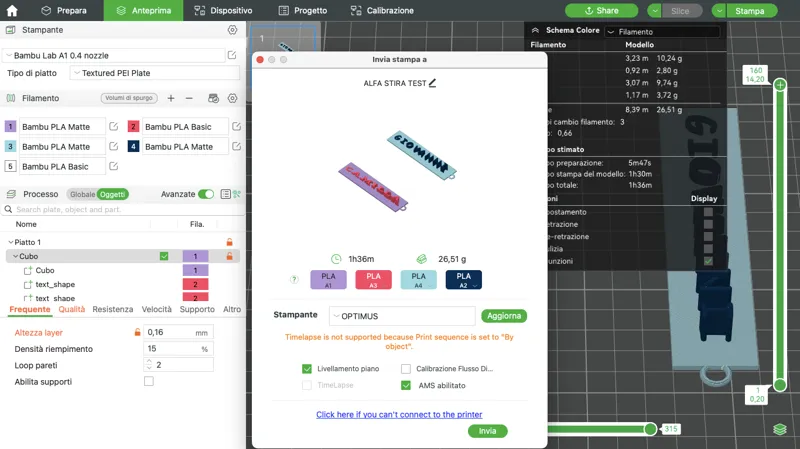Collapse the Cubo tree node
The image size is (800, 449).
pyautogui.click(x=15, y=256)
